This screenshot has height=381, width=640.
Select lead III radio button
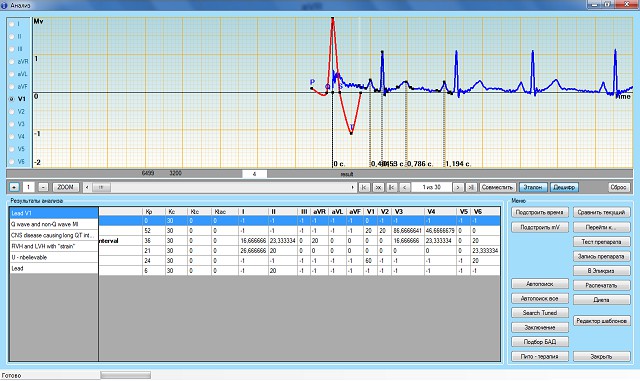tap(12, 49)
